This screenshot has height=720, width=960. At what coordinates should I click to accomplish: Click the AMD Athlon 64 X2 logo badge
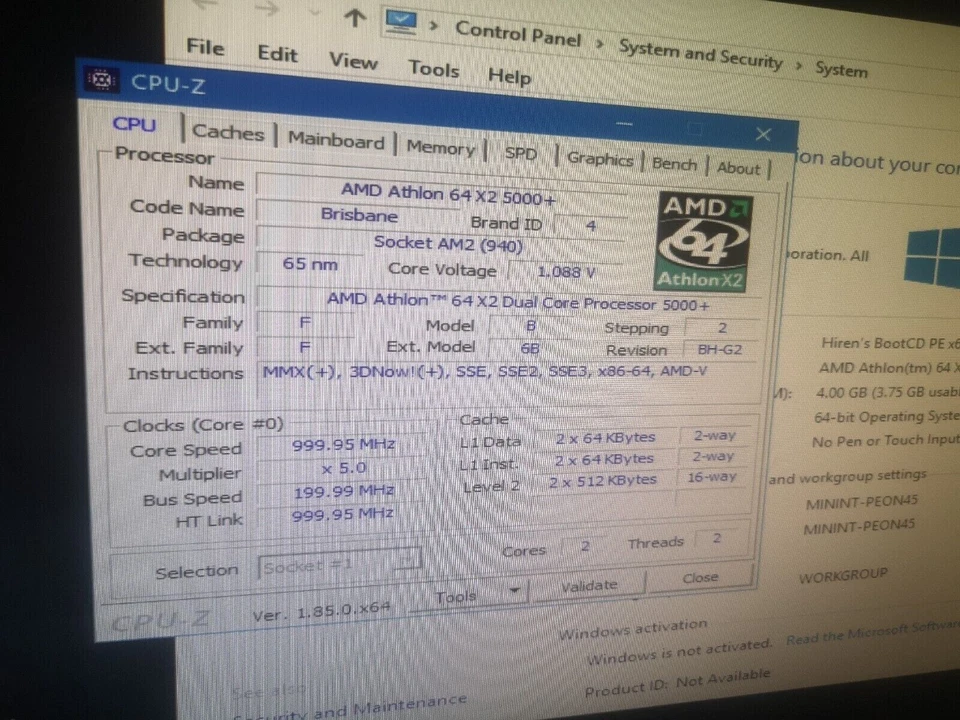click(x=701, y=240)
